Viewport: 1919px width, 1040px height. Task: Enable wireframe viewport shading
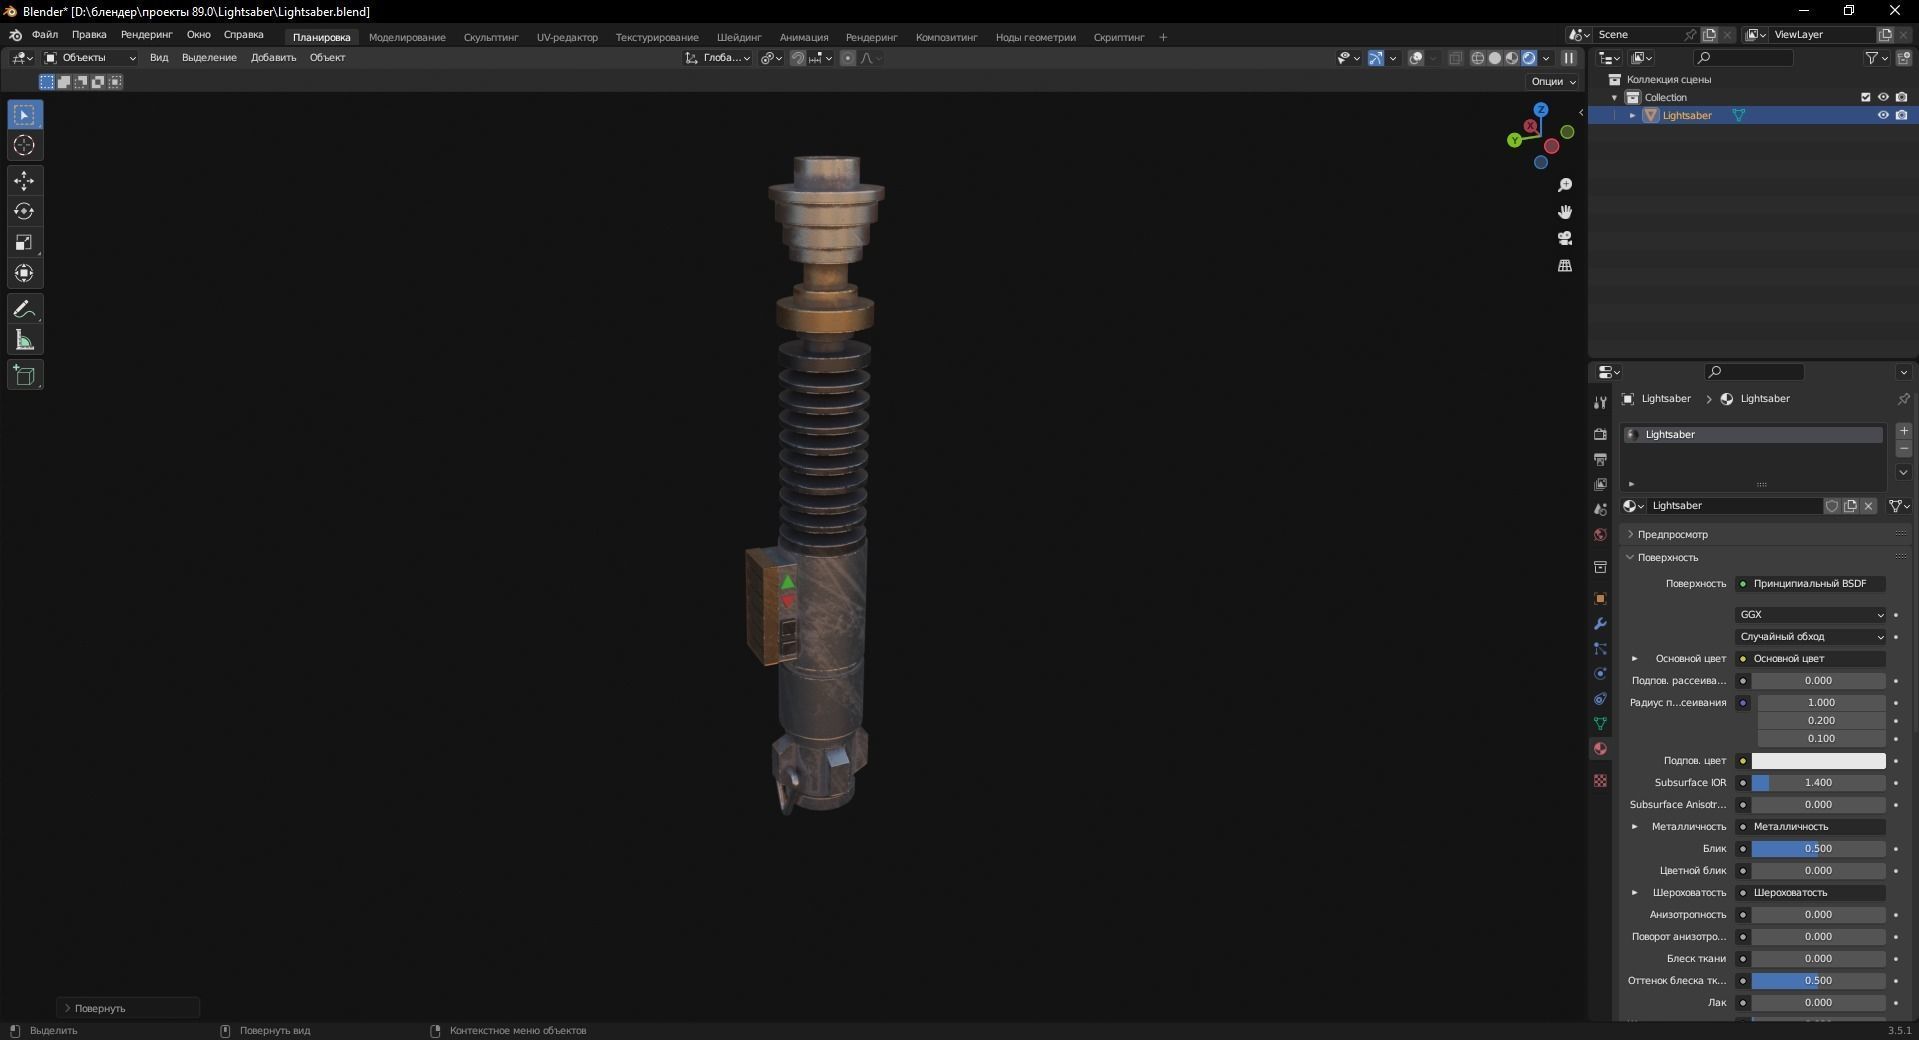coord(1478,58)
